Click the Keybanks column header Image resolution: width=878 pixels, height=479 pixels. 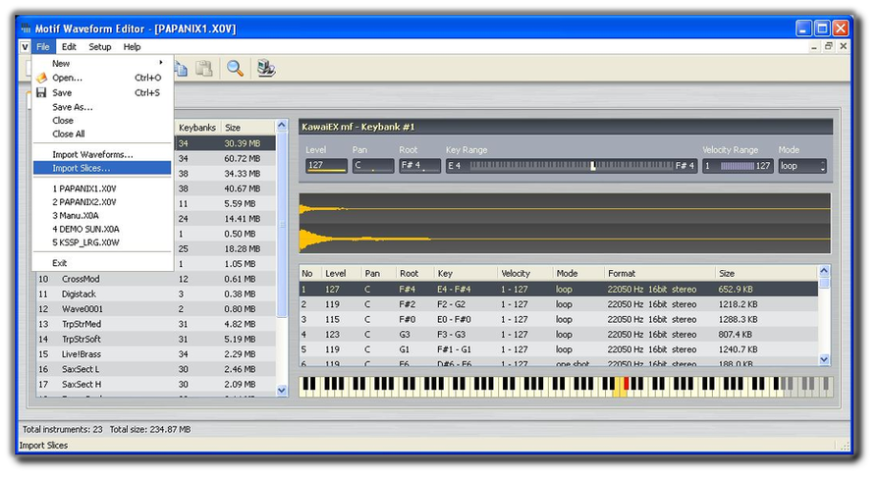click(197, 128)
